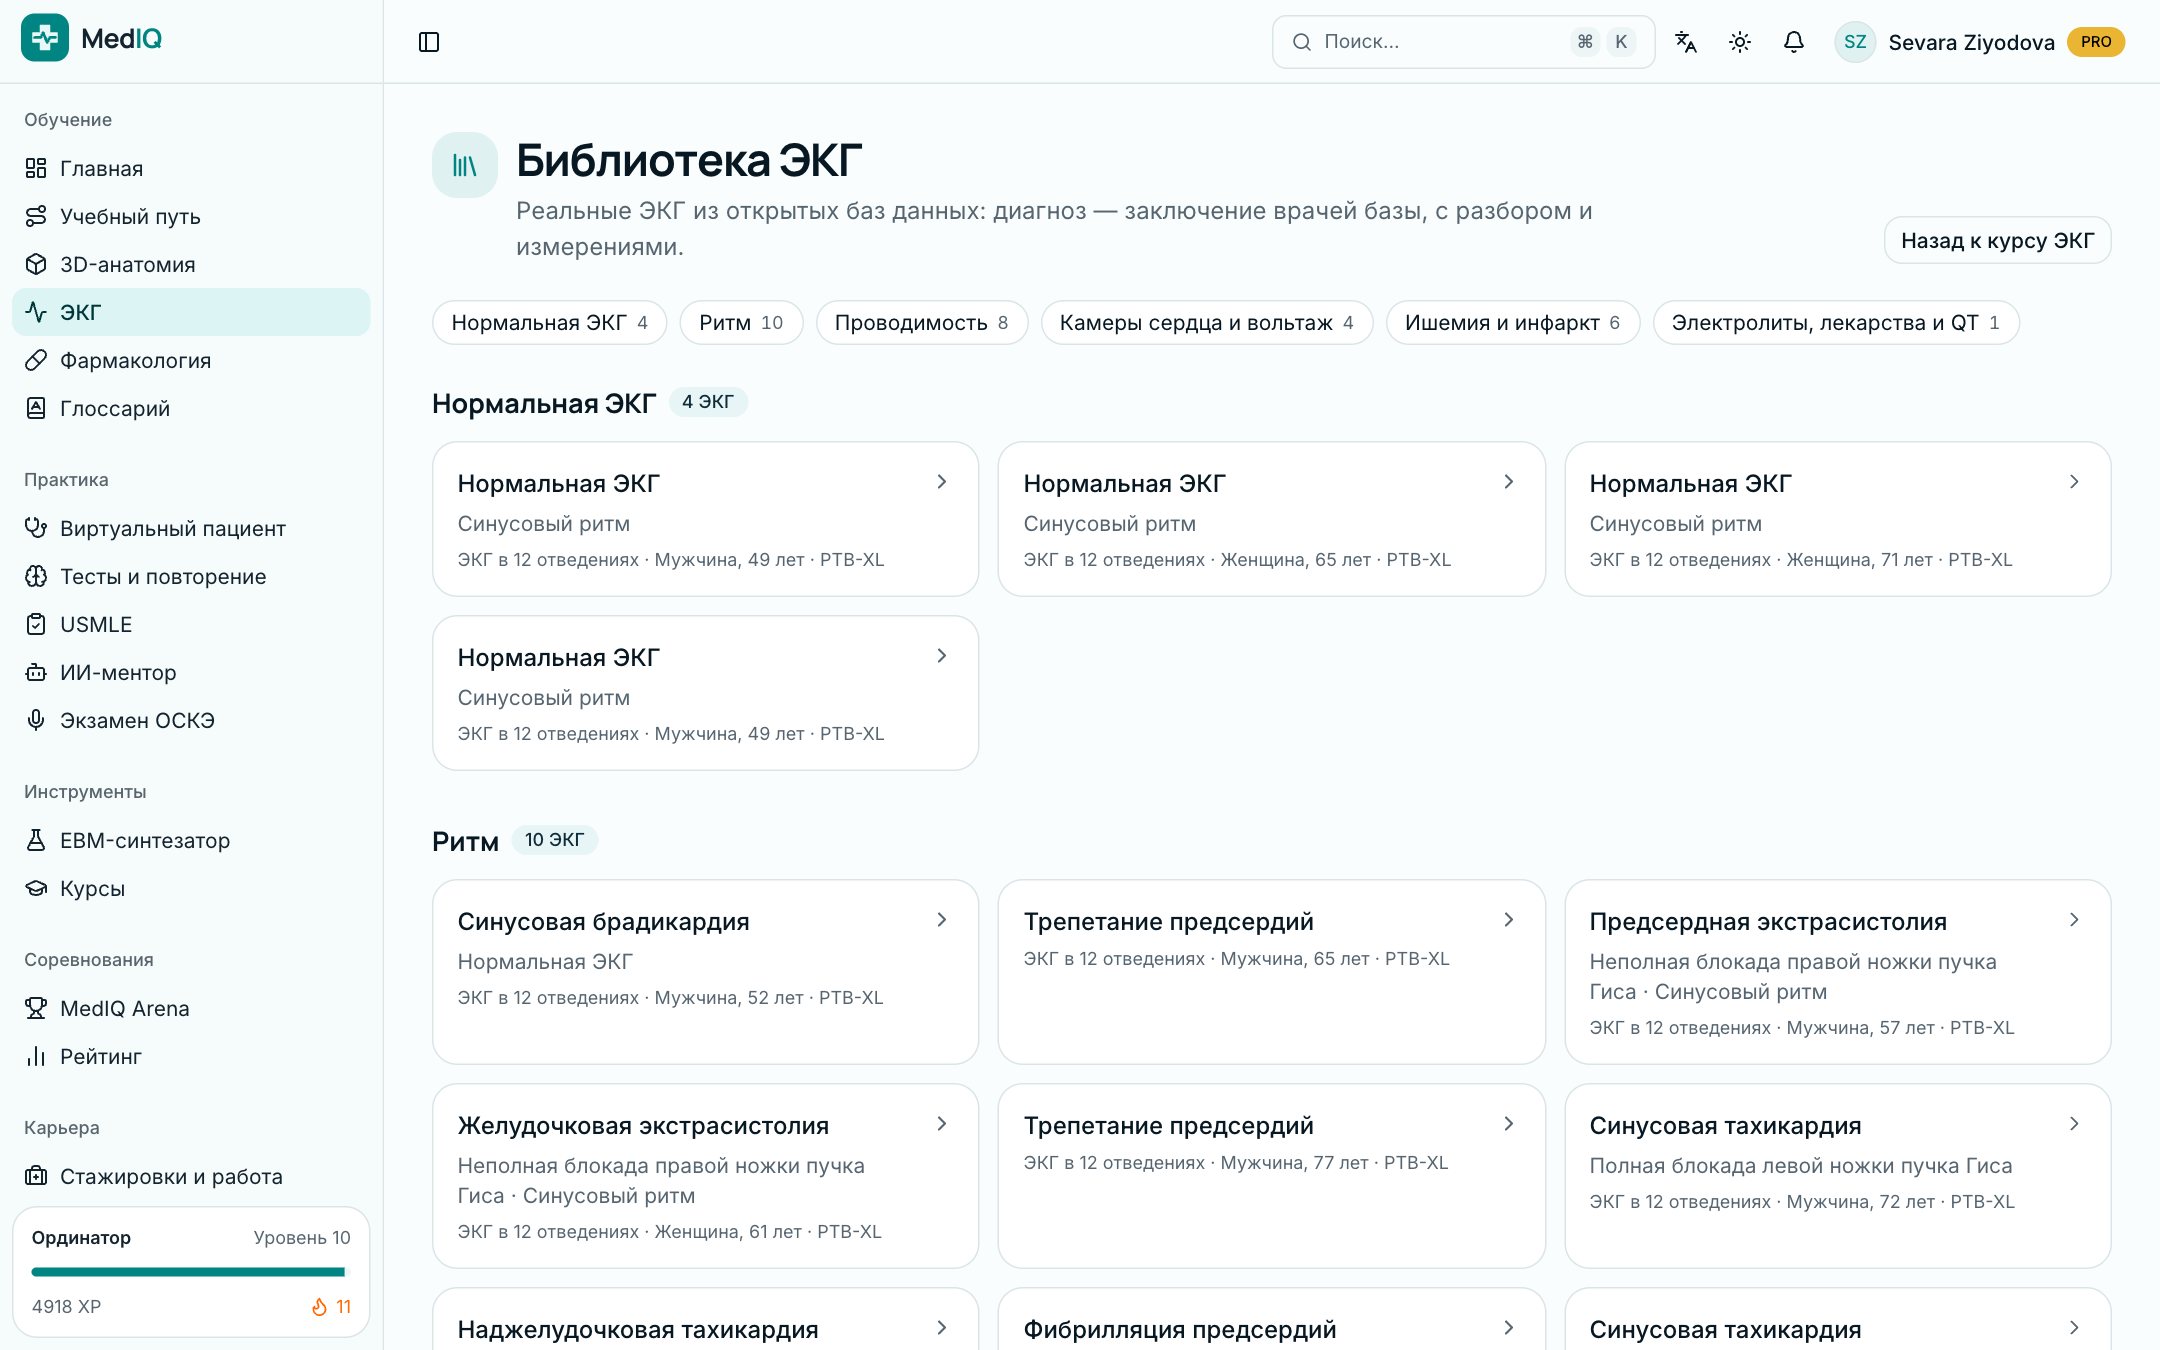The height and width of the screenshot is (1350, 2160).
Task: Open the USMLE clipboard item
Action: point(191,624)
